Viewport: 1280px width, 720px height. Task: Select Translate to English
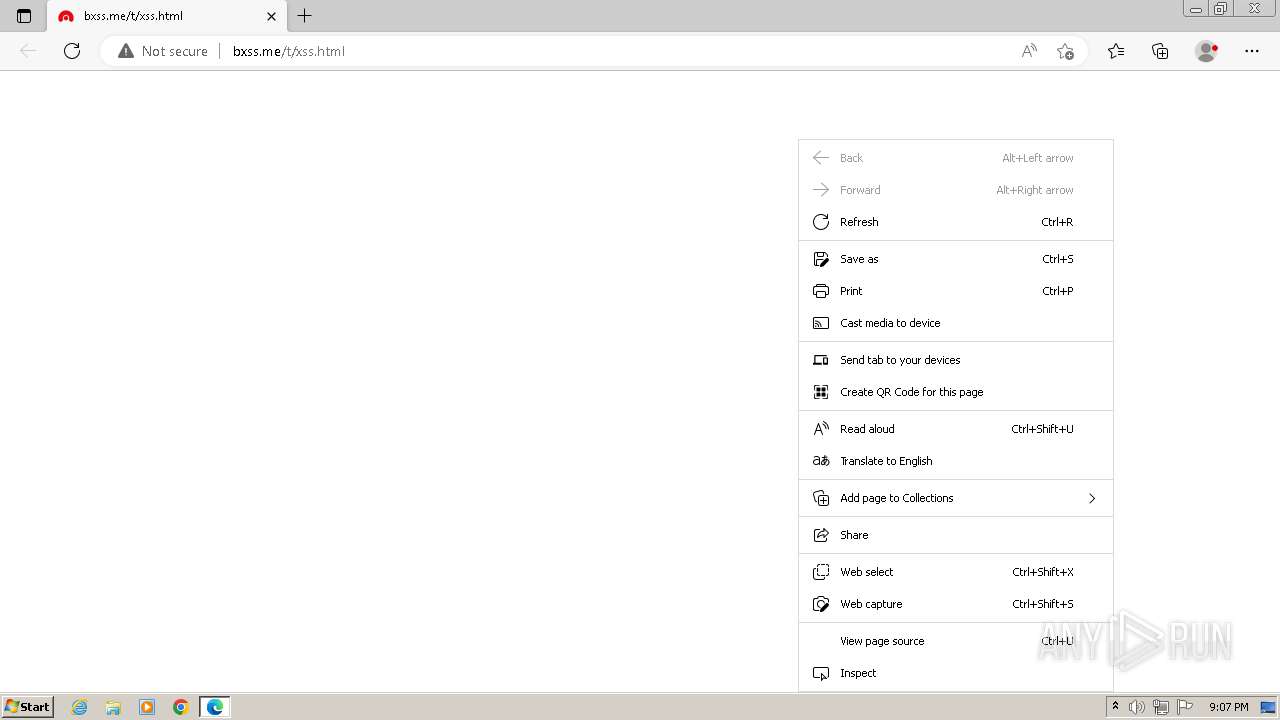[x=956, y=461]
